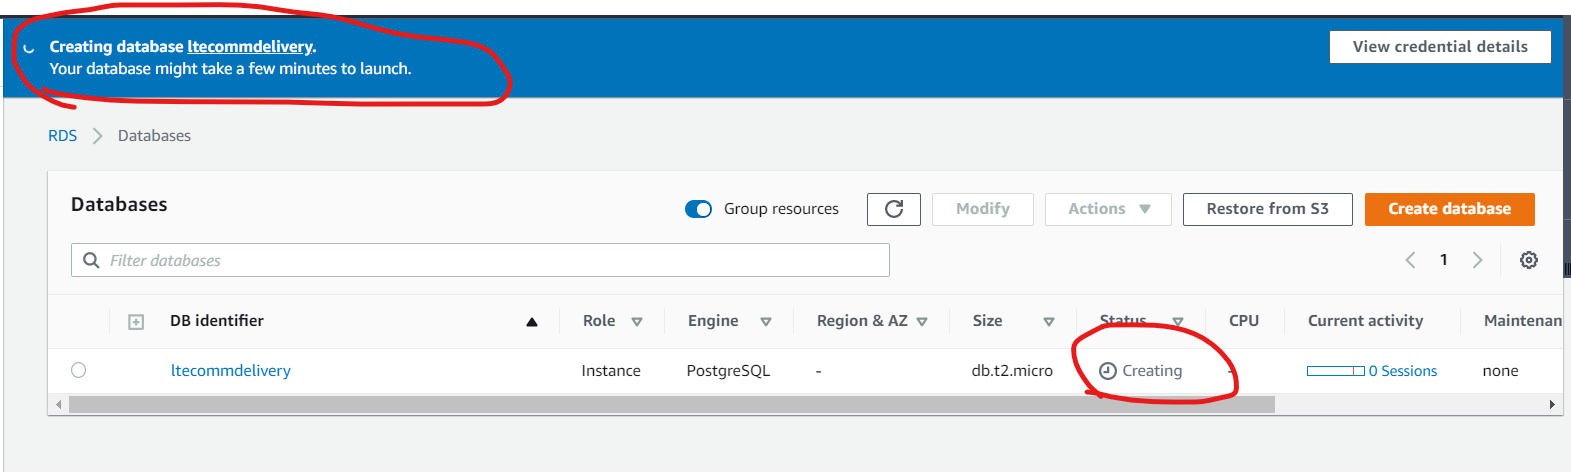Sort by Region & AZ column arrow
This screenshot has height=472, width=1571.
click(922, 322)
